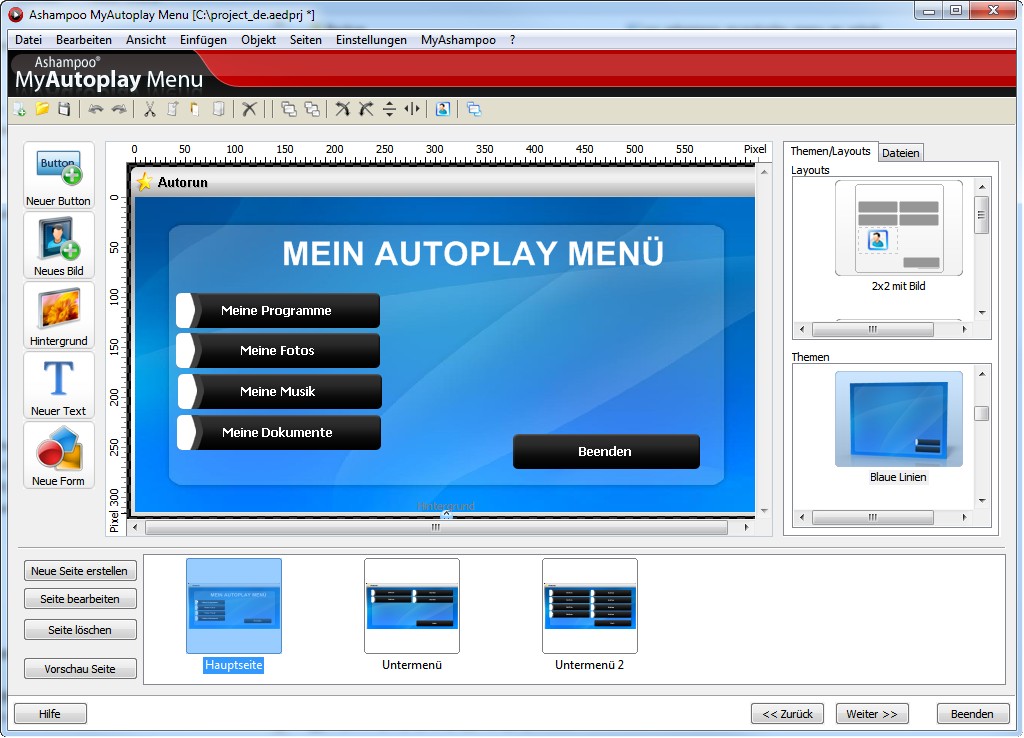Viewport: 1024px width, 738px height.
Task: Click Seite bearbeiten button
Action: coord(80,599)
